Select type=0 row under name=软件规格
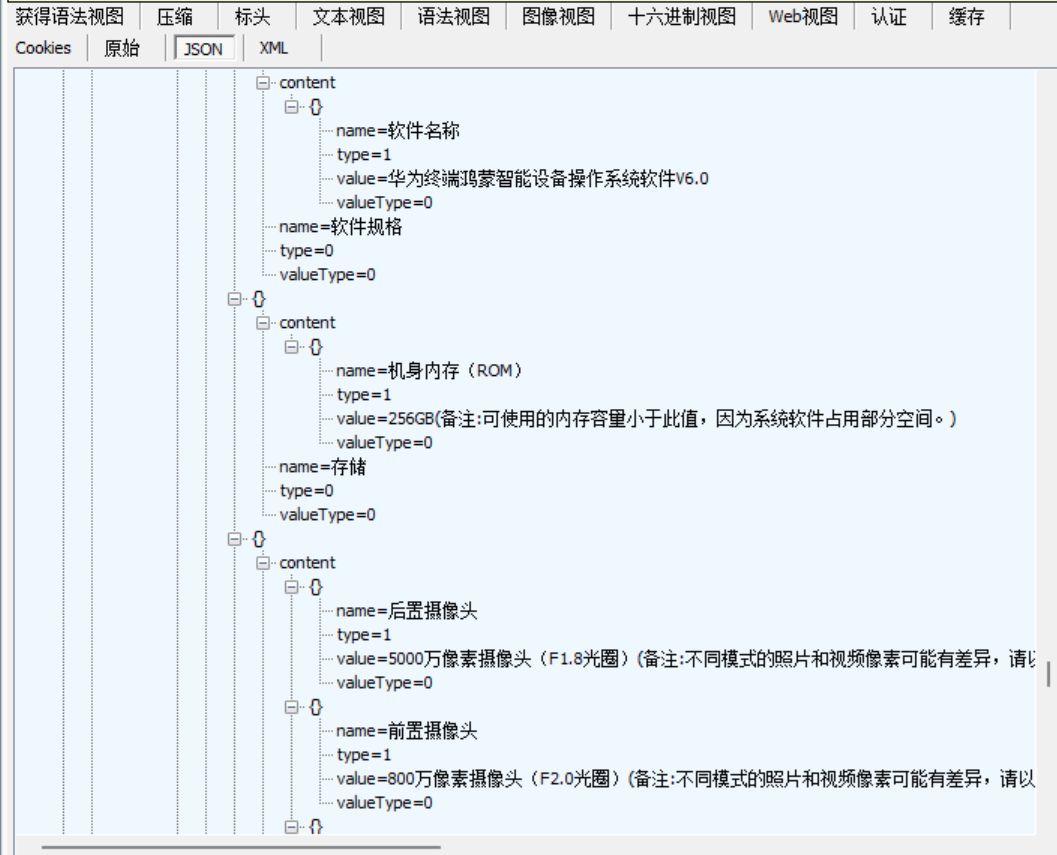 [306, 251]
